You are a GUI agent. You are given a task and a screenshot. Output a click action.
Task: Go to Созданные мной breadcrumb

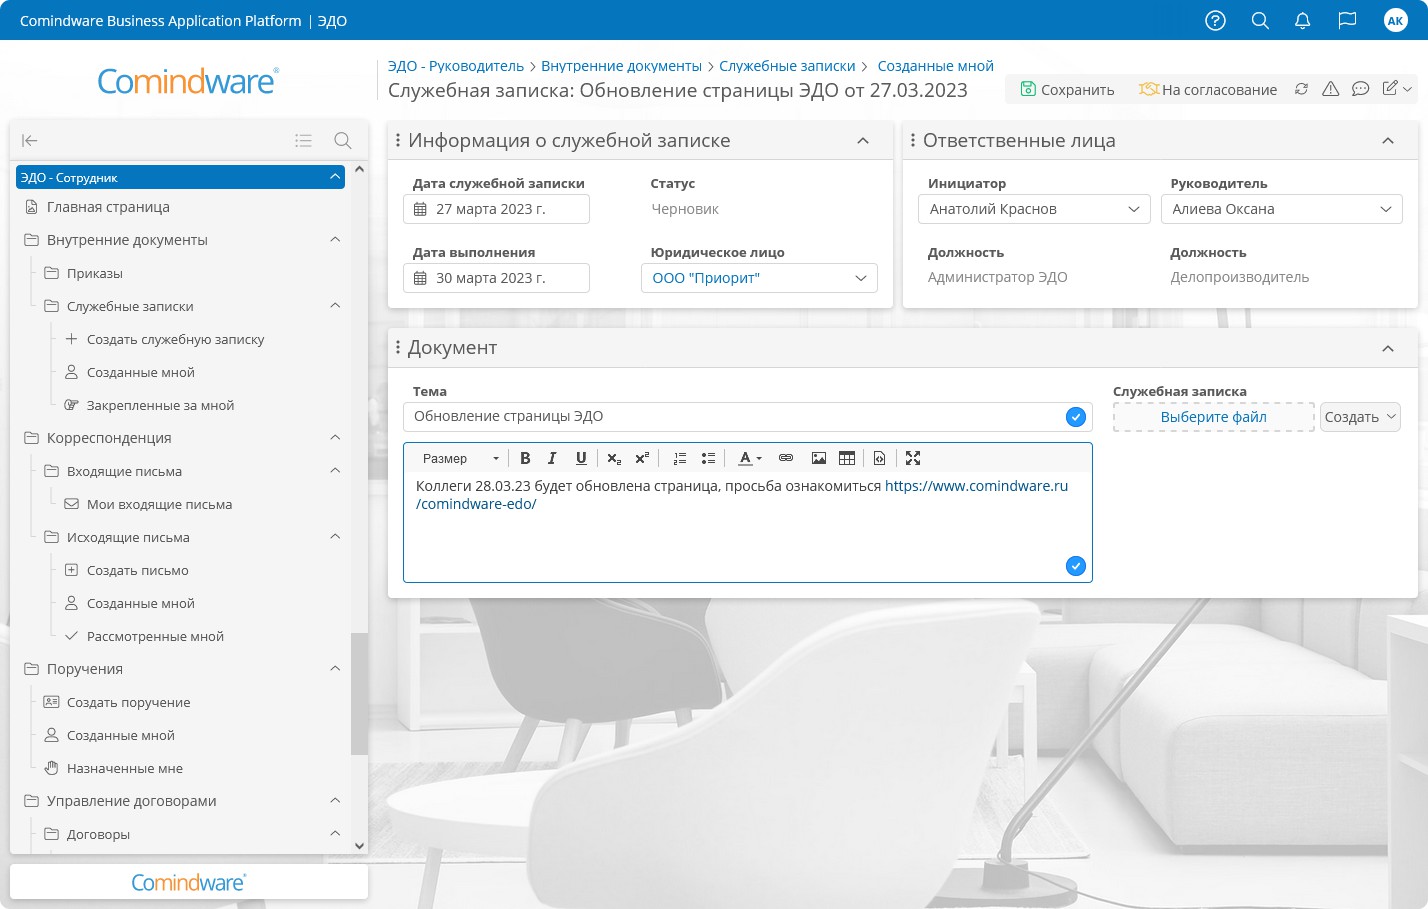pyautogui.click(x=936, y=66)
